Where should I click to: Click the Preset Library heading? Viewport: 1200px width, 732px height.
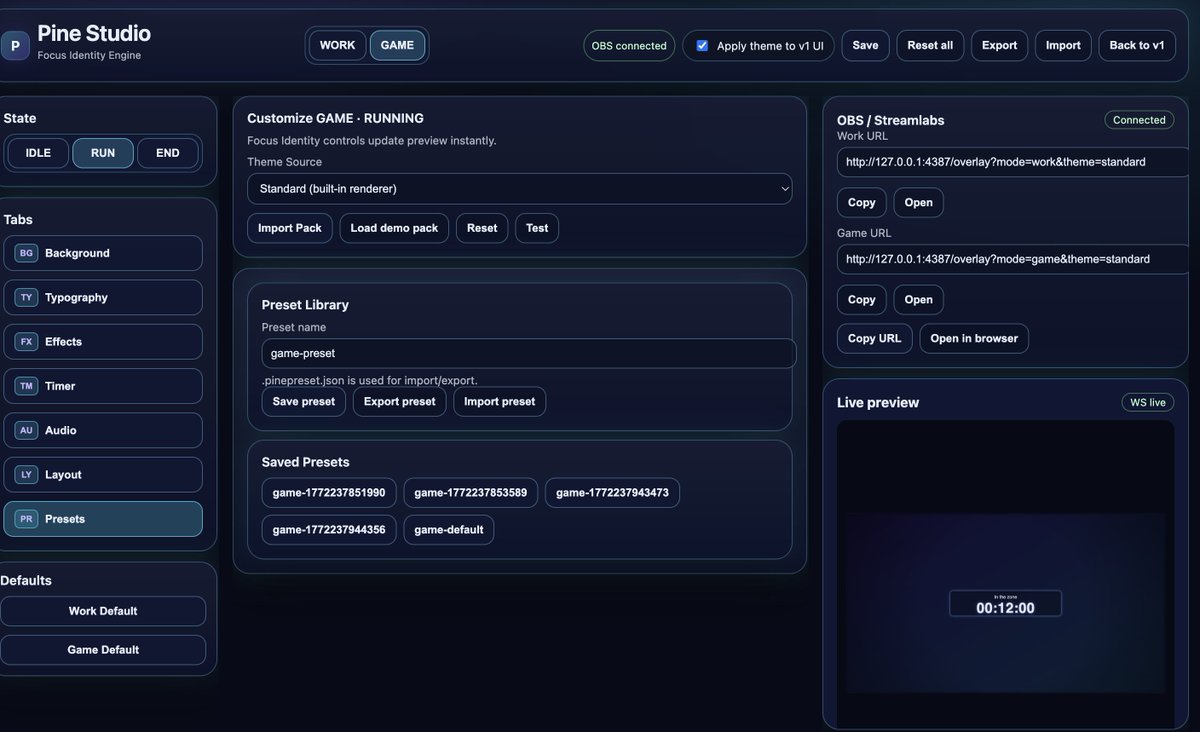[305, 305]
